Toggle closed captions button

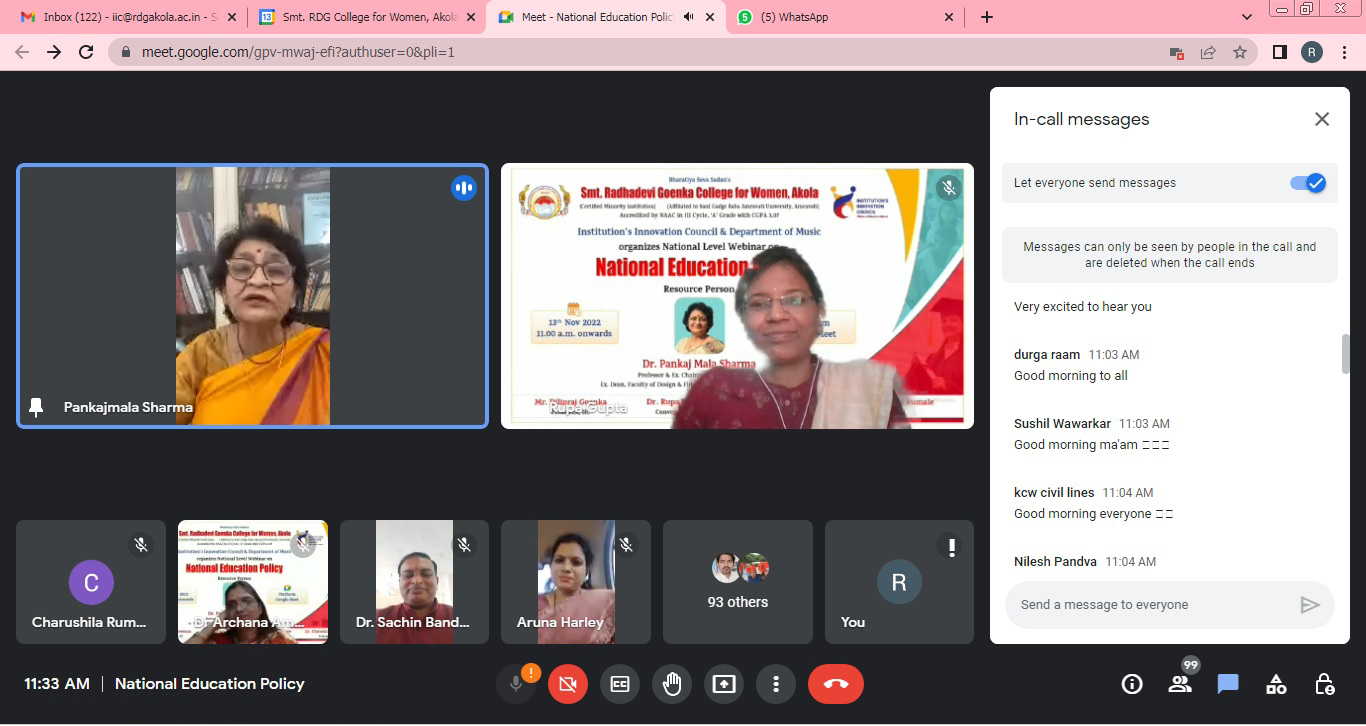[620, 684]
